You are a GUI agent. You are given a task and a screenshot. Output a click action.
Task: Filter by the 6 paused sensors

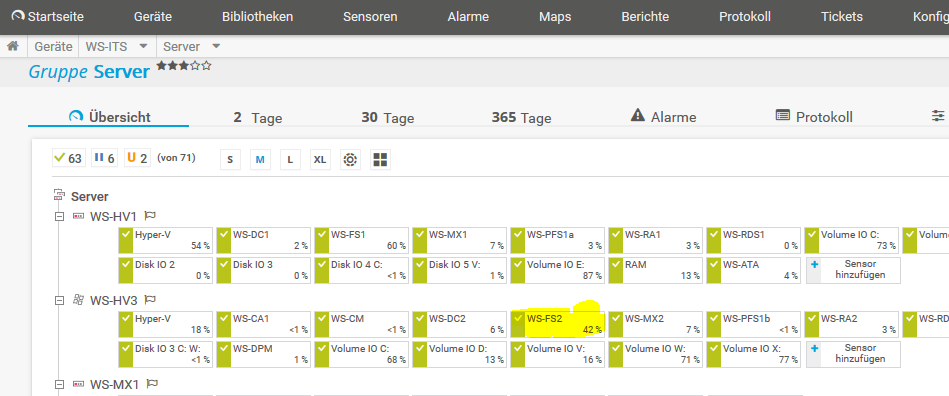click(103, 159)
